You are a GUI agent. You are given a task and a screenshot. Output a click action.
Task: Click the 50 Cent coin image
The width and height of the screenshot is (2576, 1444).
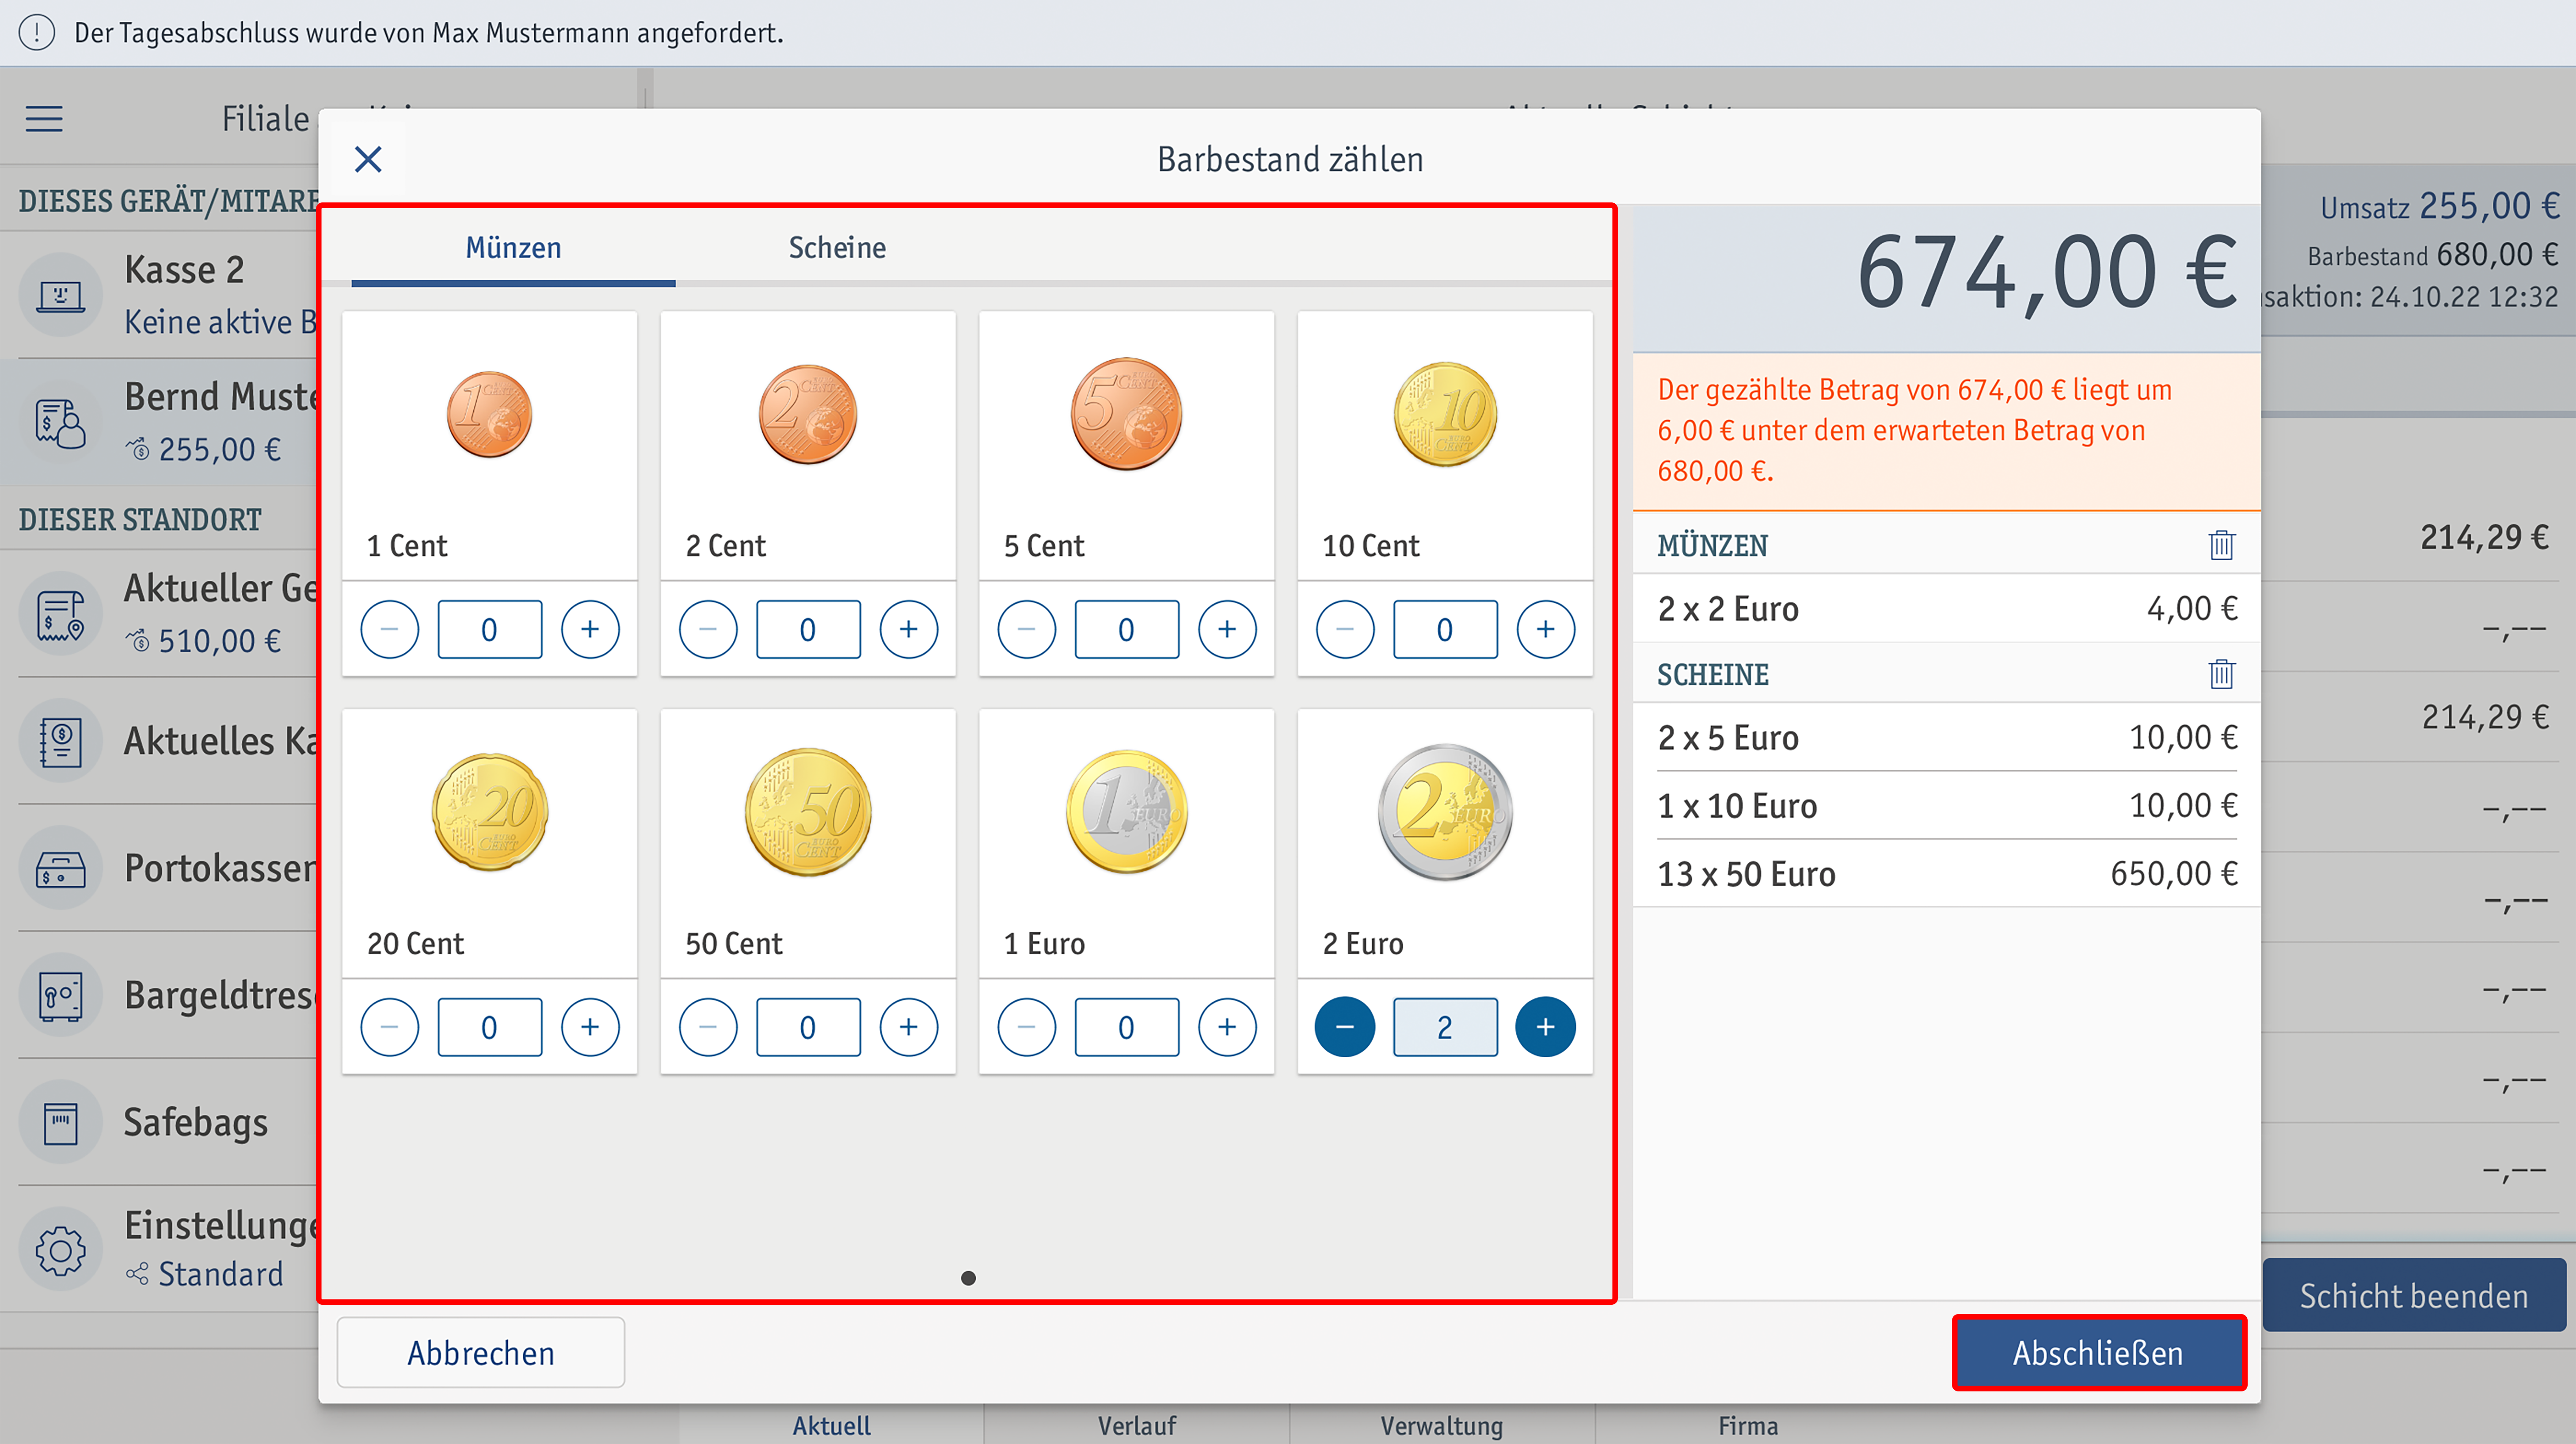point(808,812)
